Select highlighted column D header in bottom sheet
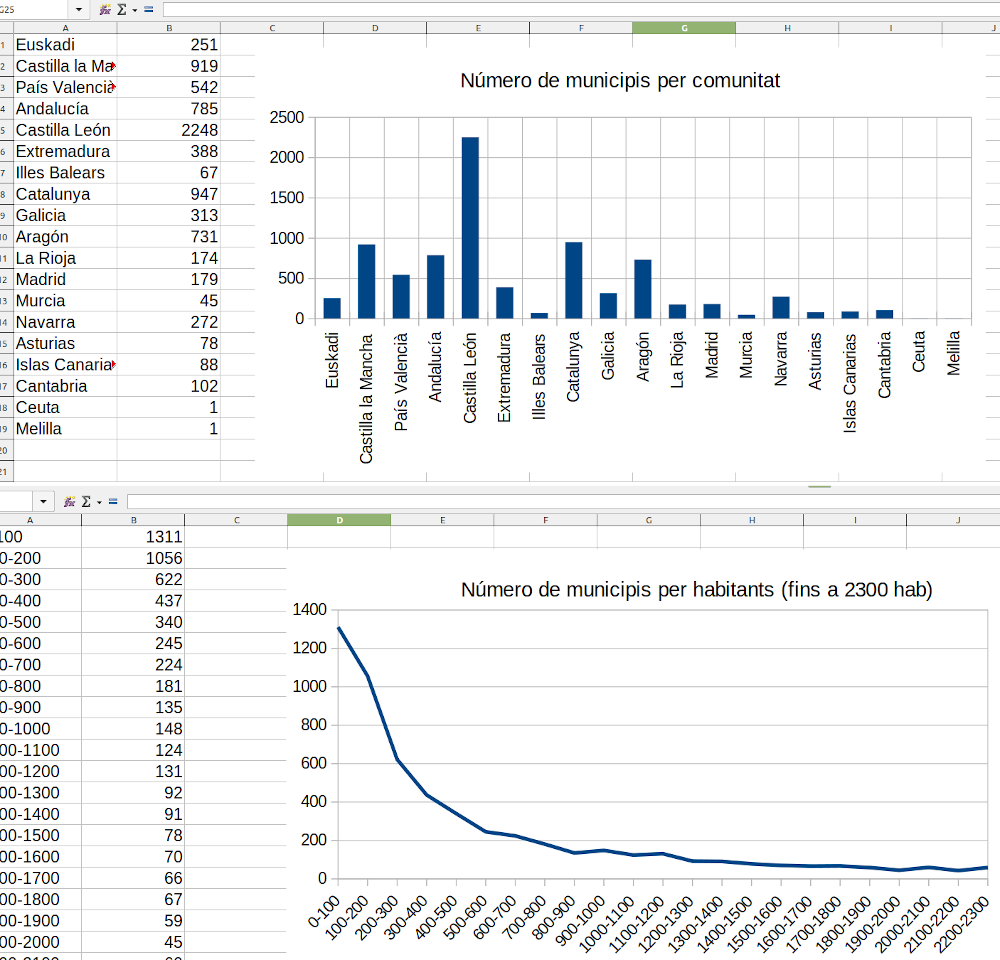The height and width of the screenshot is (960, 1000). coord(339,520)
